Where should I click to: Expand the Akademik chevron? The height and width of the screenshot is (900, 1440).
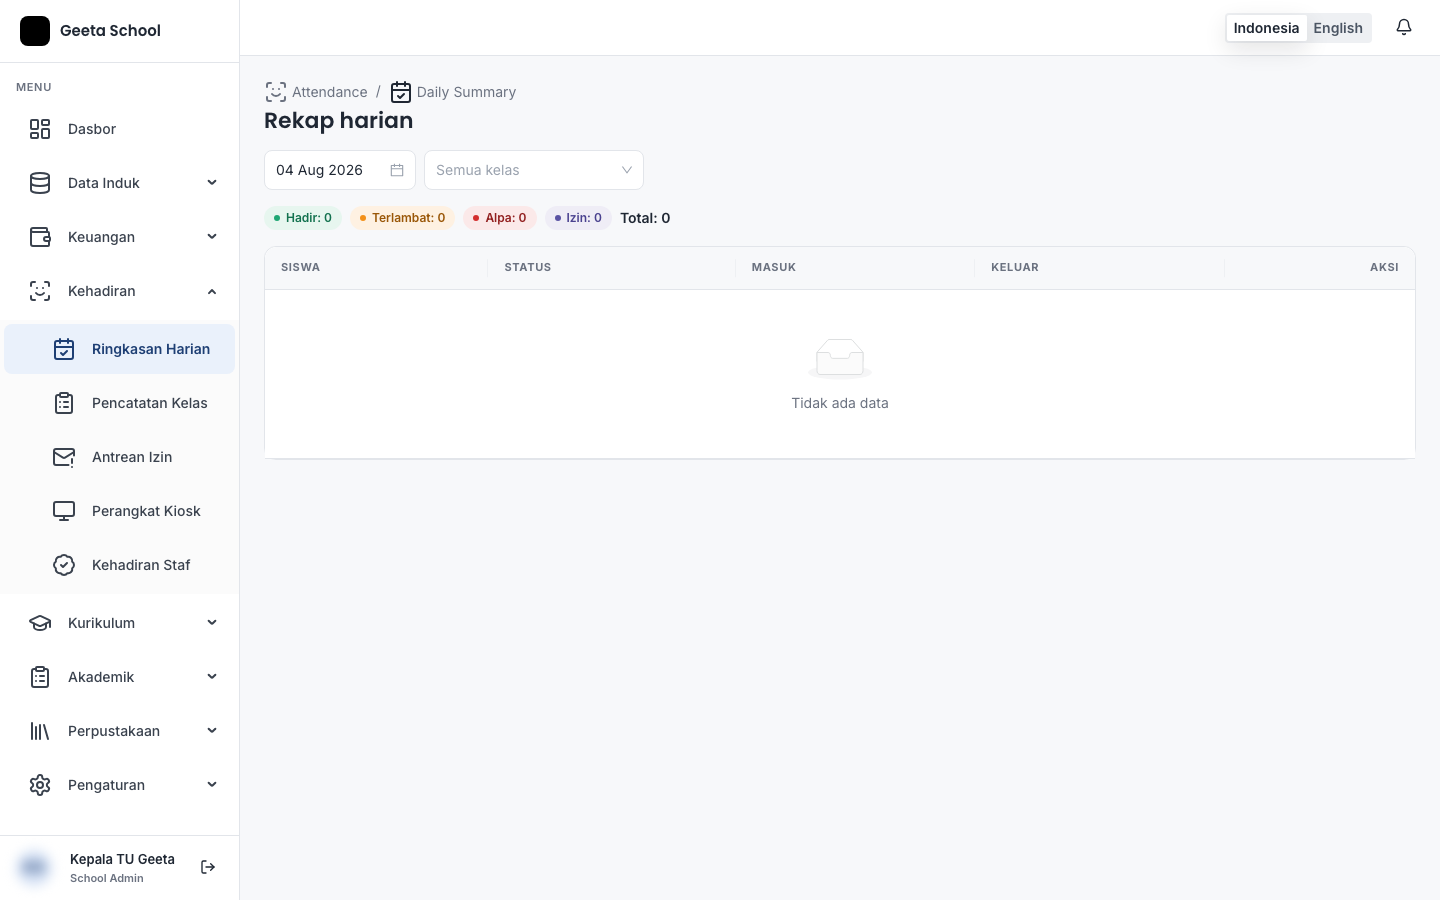pyautogui.click(x=212, y=677)
